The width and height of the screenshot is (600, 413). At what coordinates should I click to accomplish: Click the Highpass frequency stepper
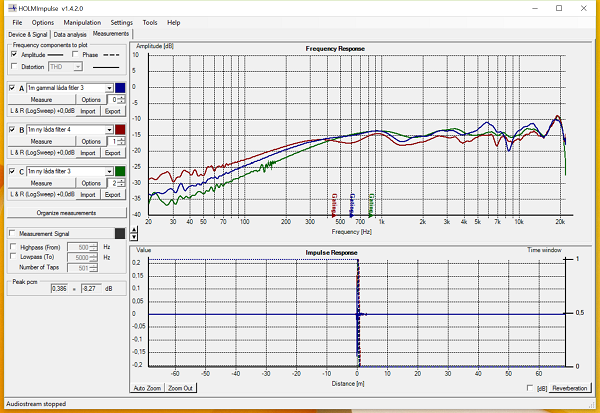click(x=94, y=247)
